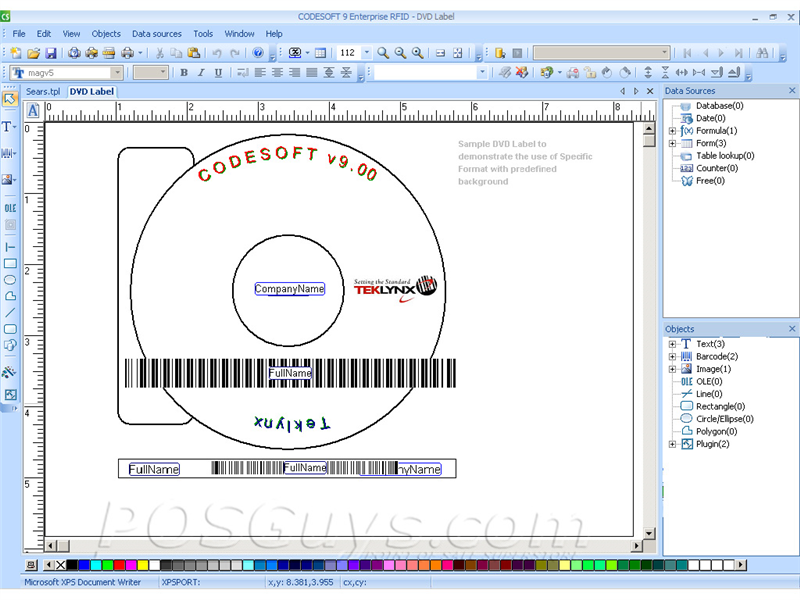Select the Line drawing tool

(x=10, y=313)
